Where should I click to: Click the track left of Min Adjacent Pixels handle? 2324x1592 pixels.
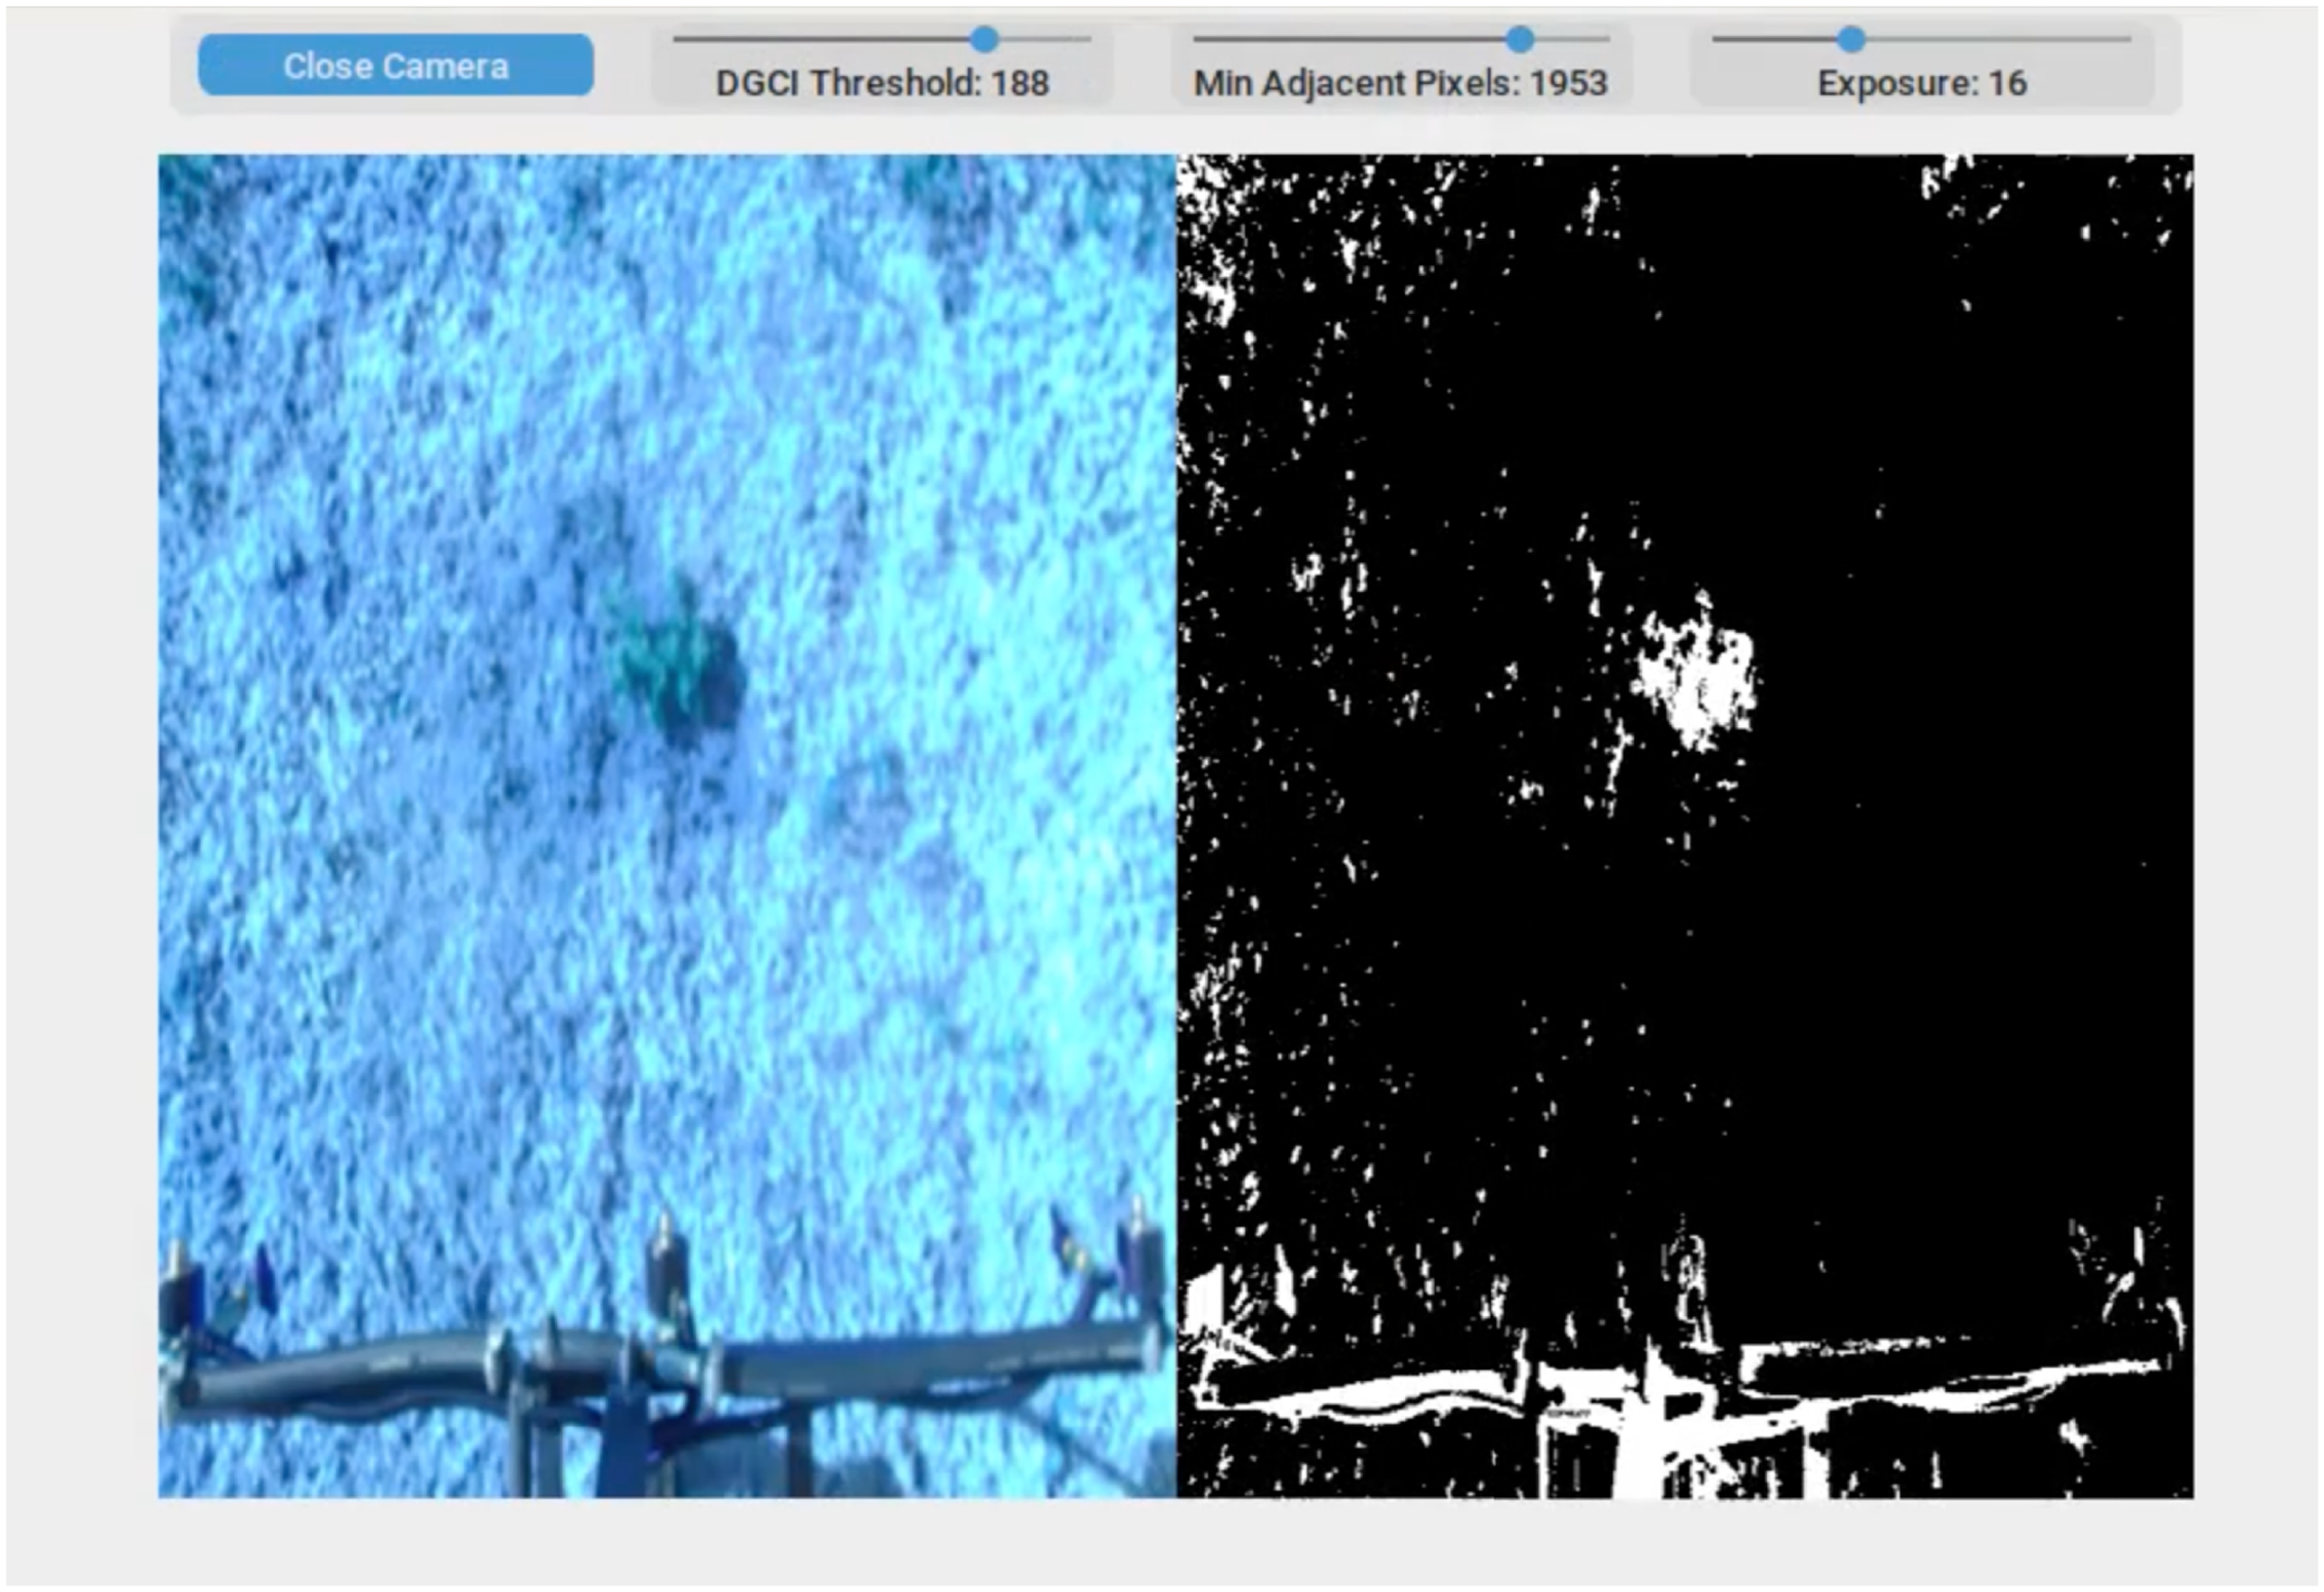(x=1350, y=39)
